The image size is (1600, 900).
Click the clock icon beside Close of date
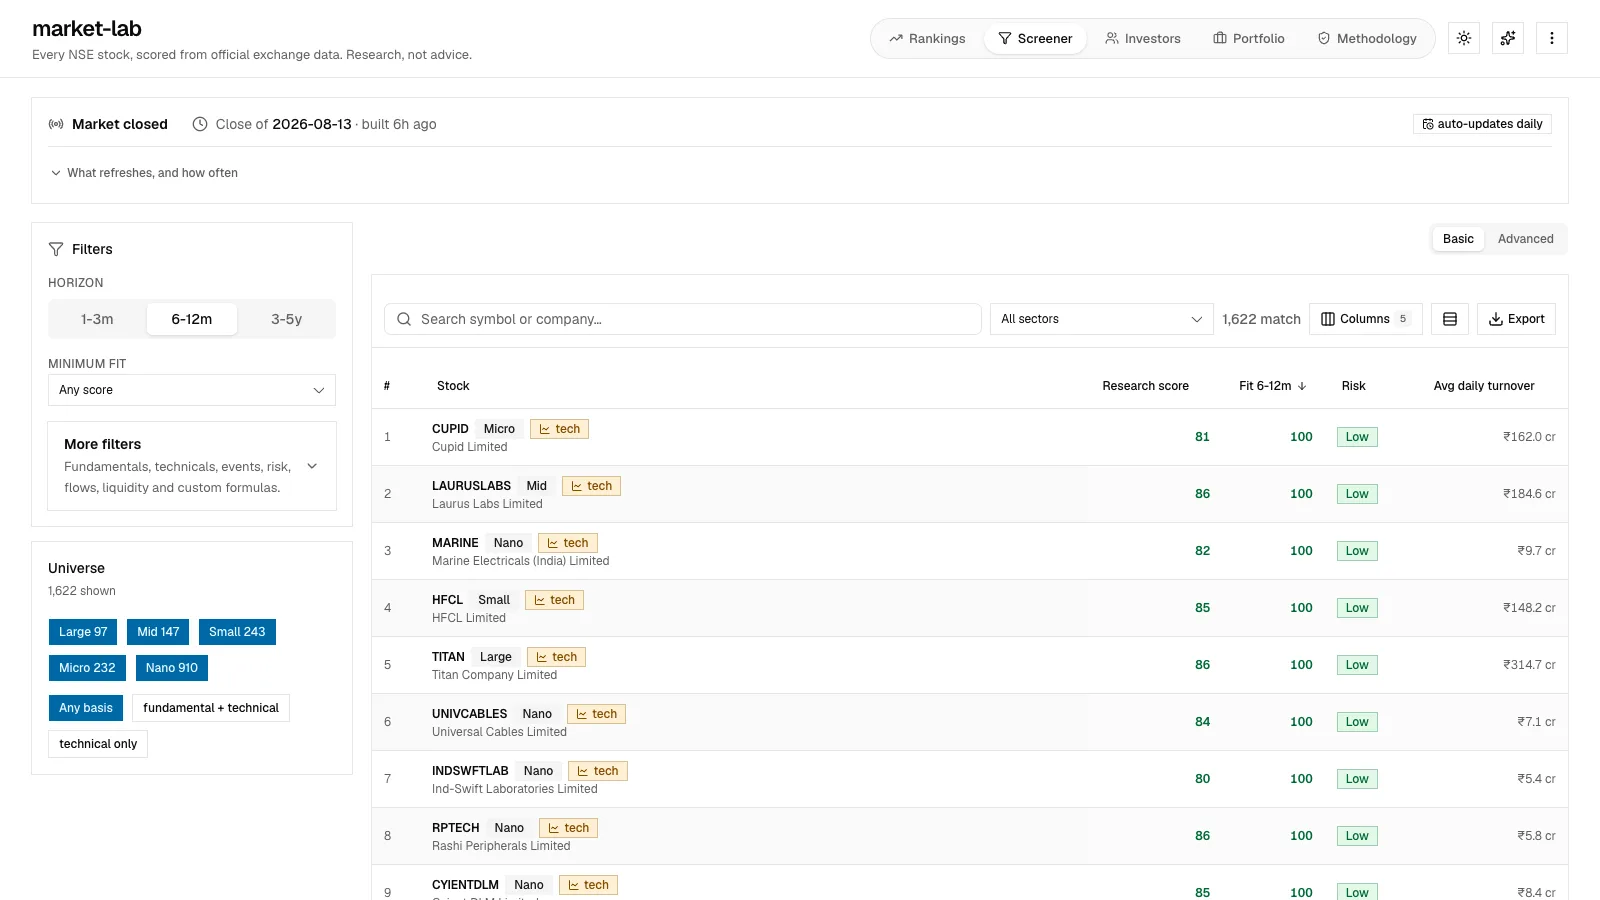click(x=200, y=124)
